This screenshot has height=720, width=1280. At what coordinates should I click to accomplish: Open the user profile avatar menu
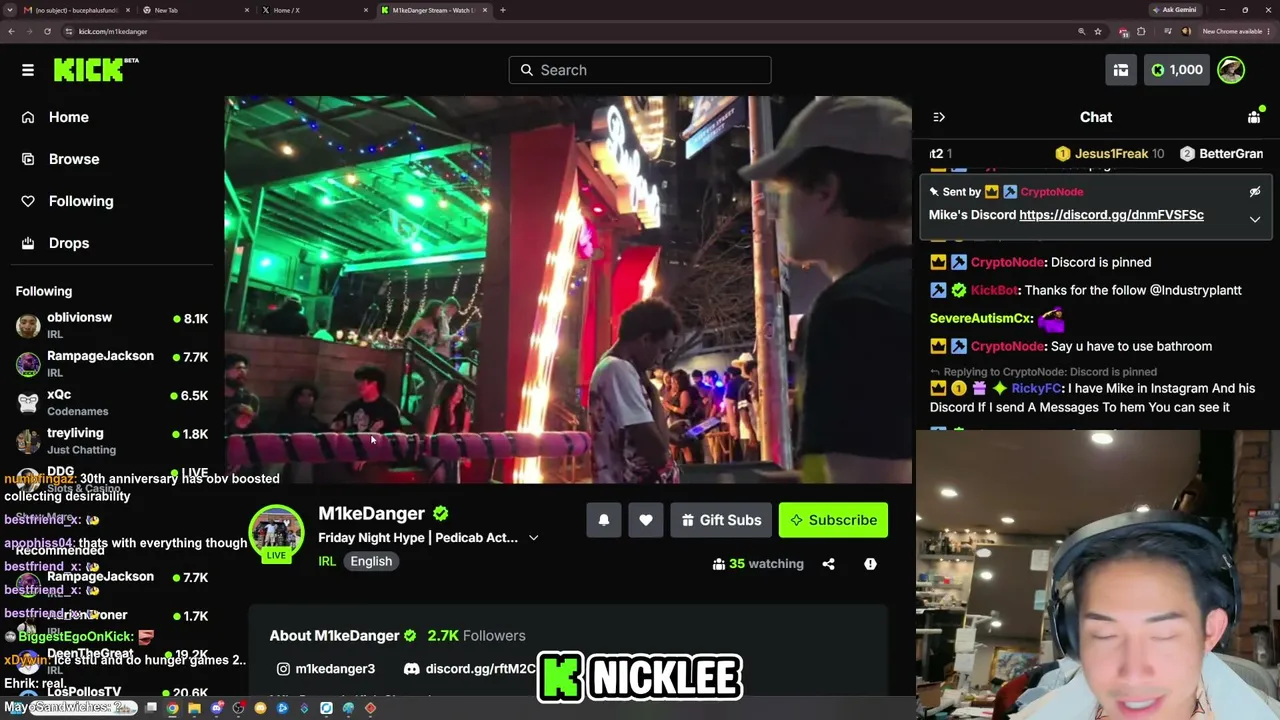pos(1231,70)
